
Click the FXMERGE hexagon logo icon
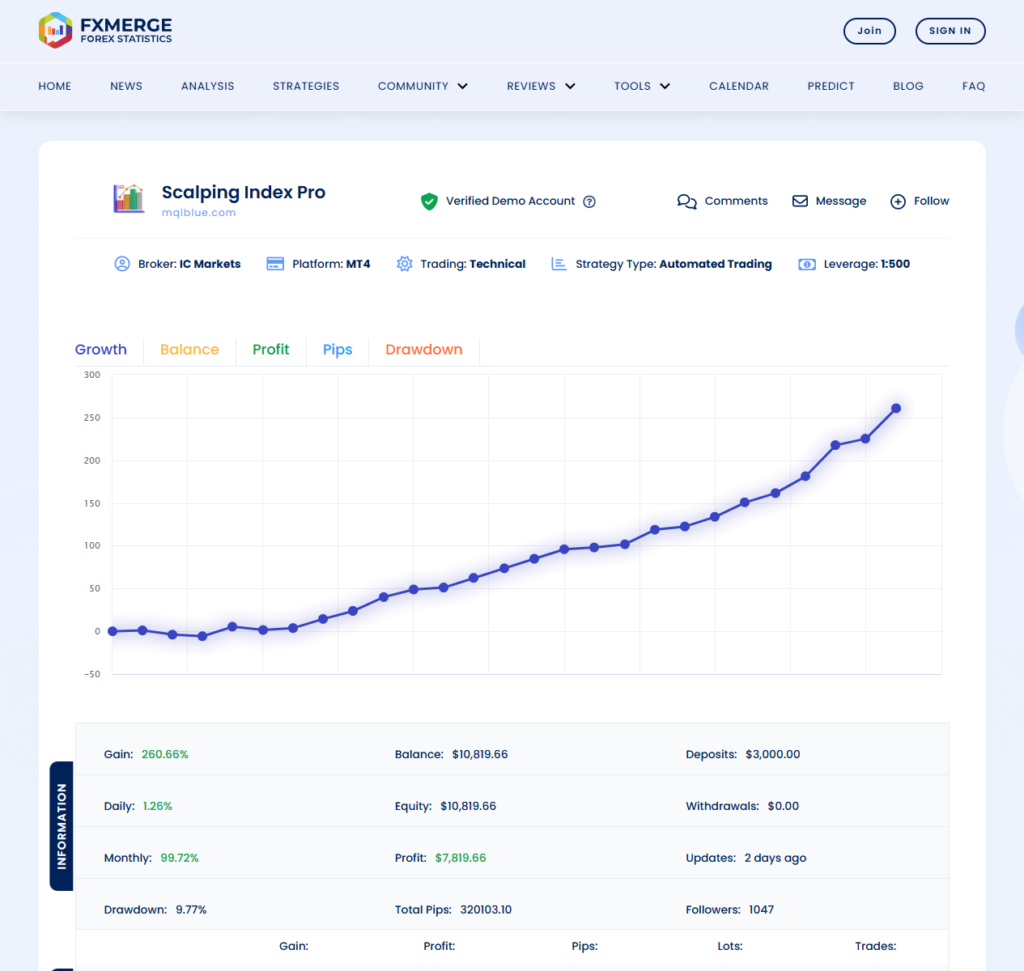[x=56, y=30]
